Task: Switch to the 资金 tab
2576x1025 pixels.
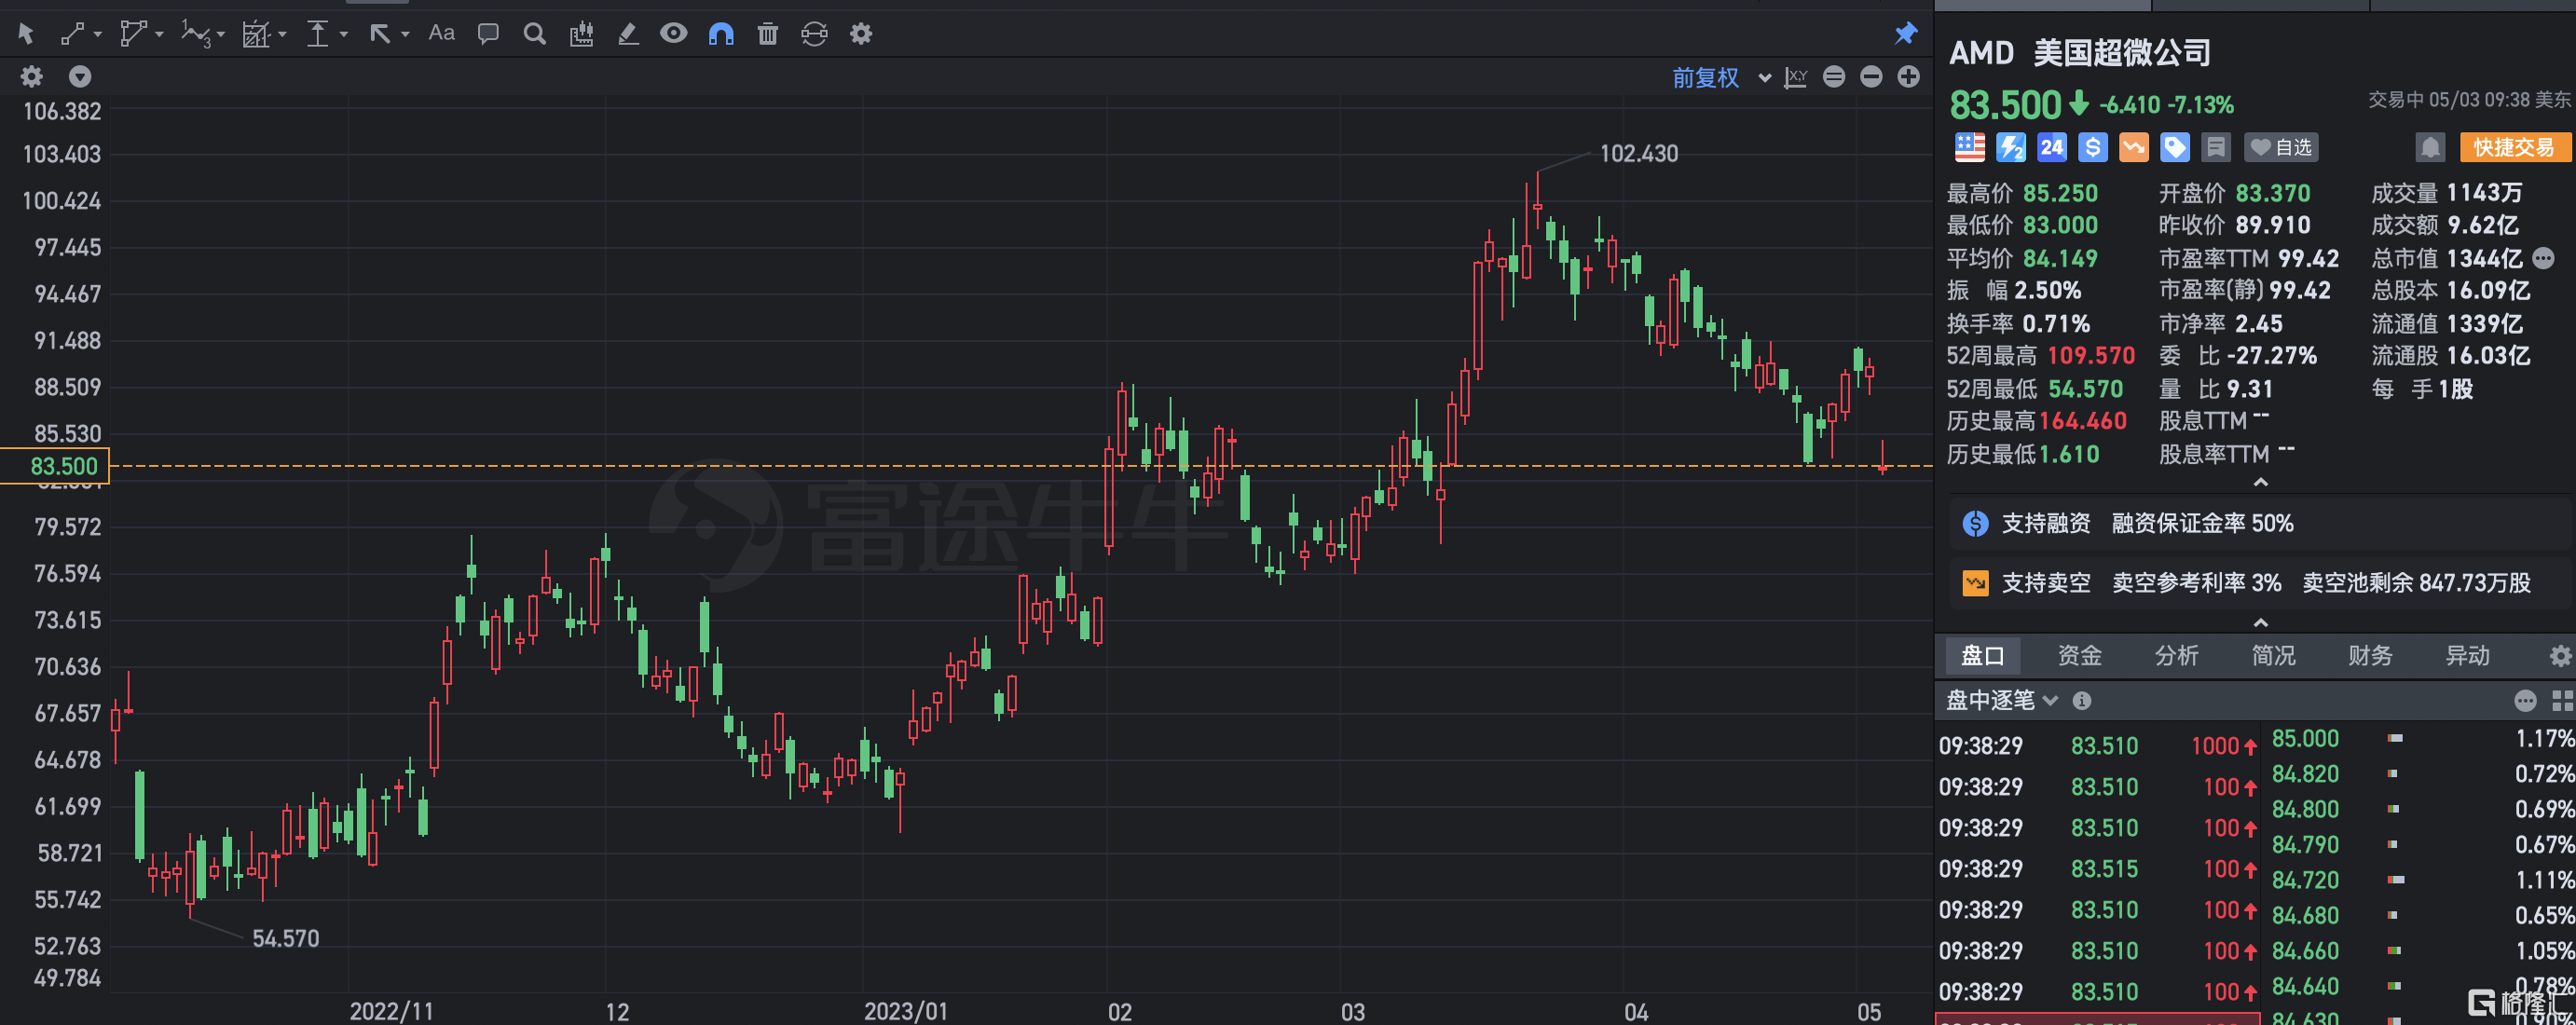Action: pyautogui.click(x=2080, y=655)
